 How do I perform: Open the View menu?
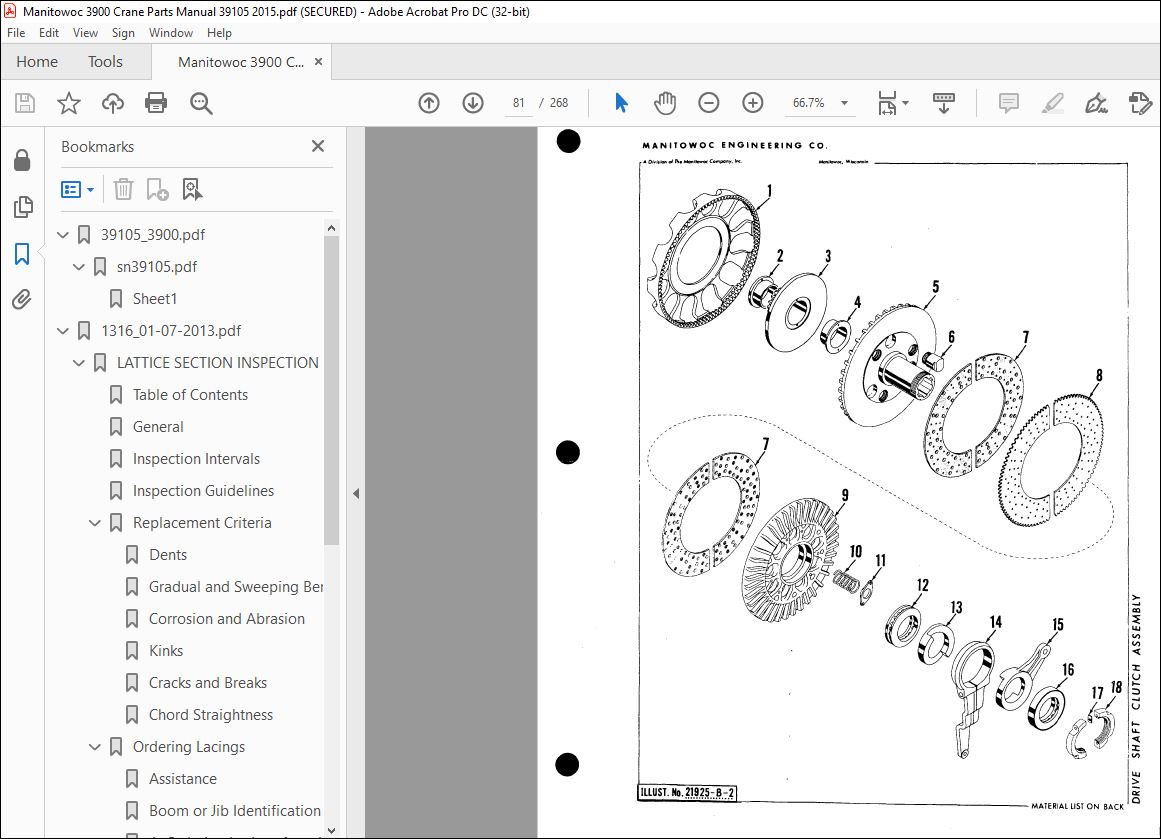(85, 33)
